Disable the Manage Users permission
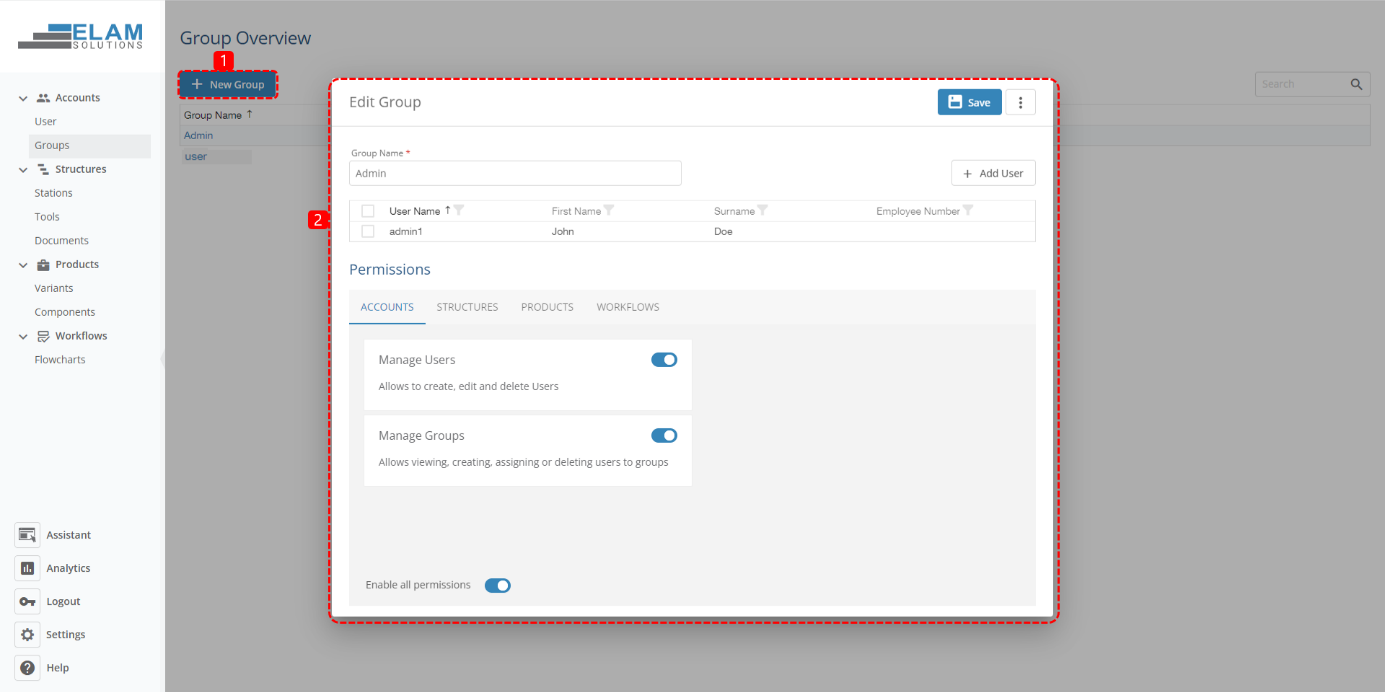 [664, 359]
